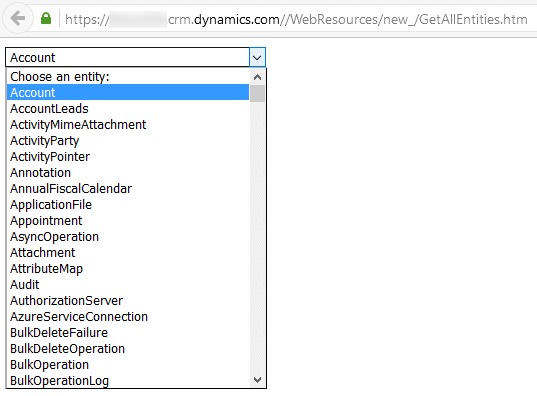
Task: Select ActivityPointer entity
Action: pos(128,157)
